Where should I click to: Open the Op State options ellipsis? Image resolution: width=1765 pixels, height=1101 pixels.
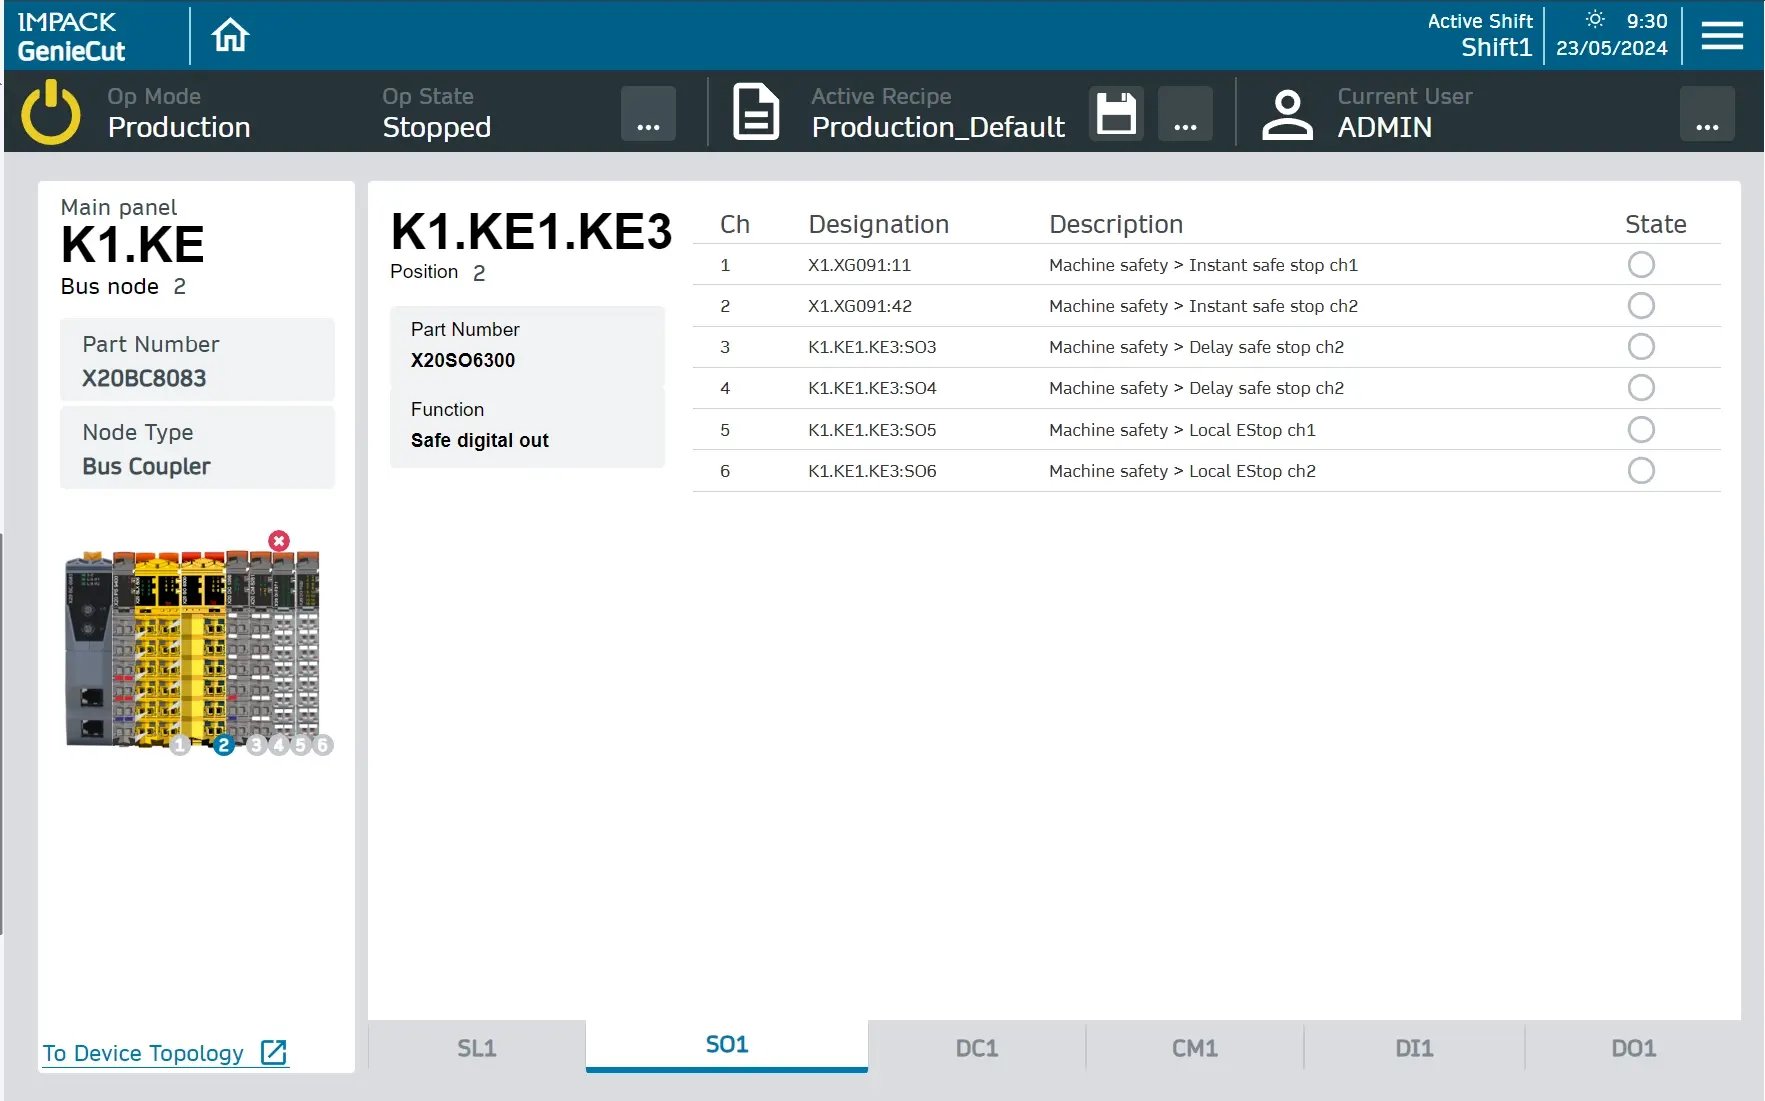click(648, 112)
